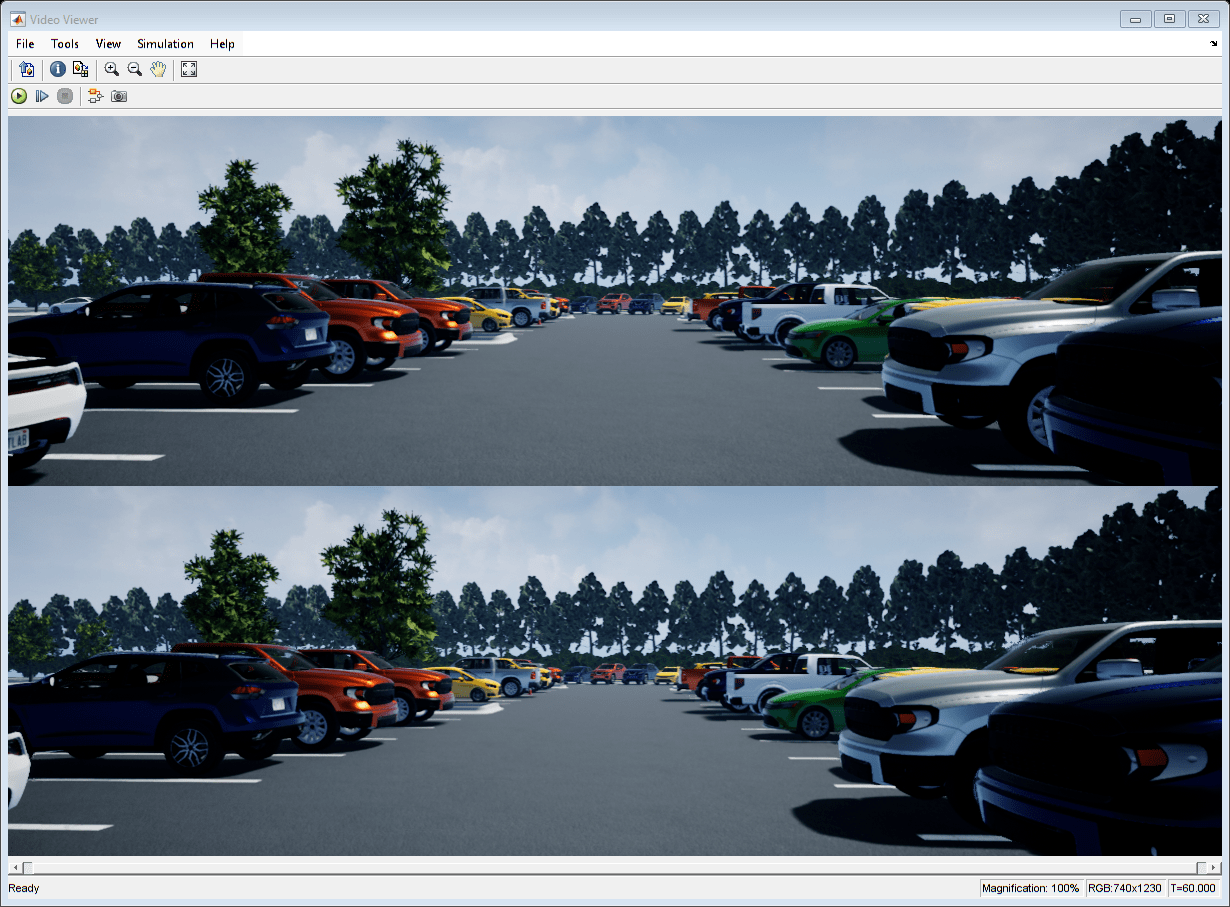Screen dimensions: 1230x907
Task: Close the Video Viewer window
Action: point(1202,18)
